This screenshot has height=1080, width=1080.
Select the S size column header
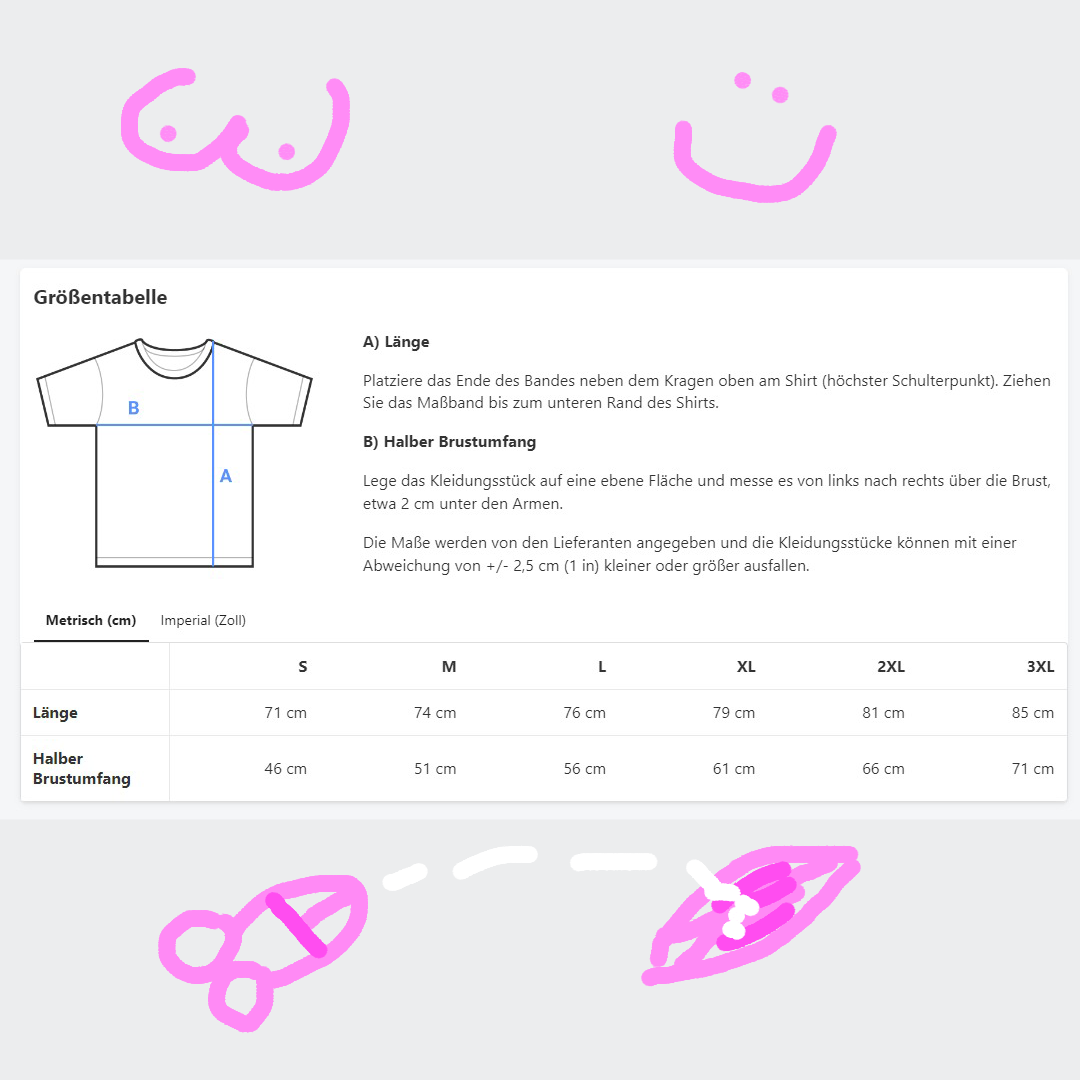pos(302,666)
